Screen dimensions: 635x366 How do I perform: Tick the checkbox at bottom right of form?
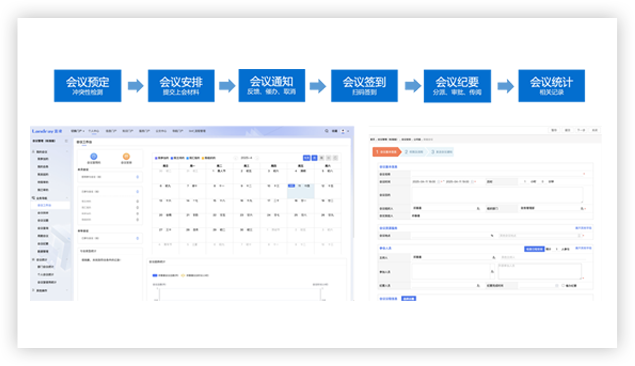563,285
